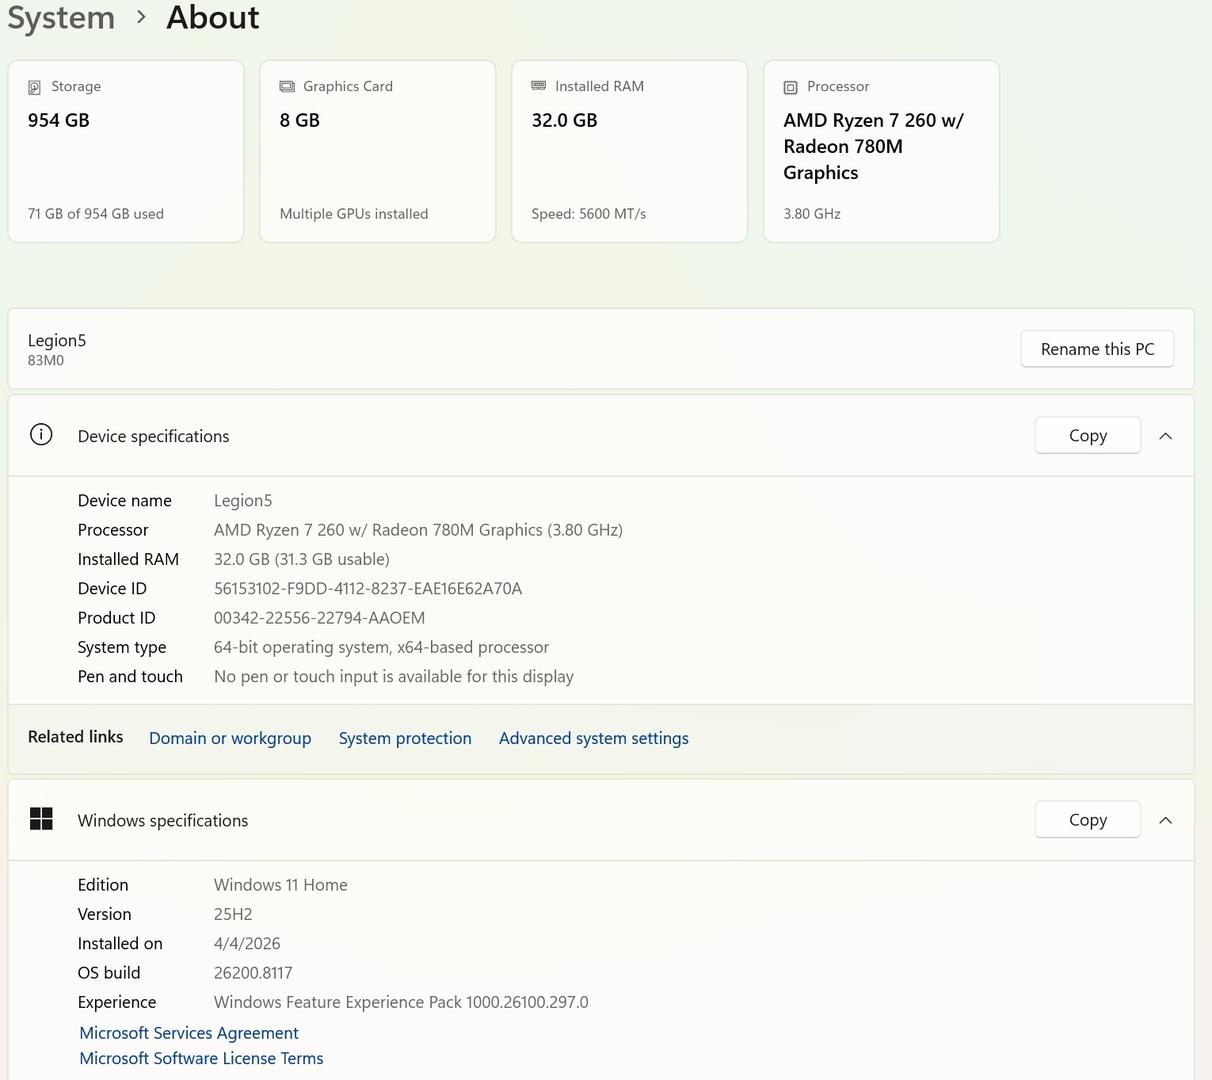Select the 32.0 GB Installed RAM card
1212x1080 pixels.
(x=630, y=151)
